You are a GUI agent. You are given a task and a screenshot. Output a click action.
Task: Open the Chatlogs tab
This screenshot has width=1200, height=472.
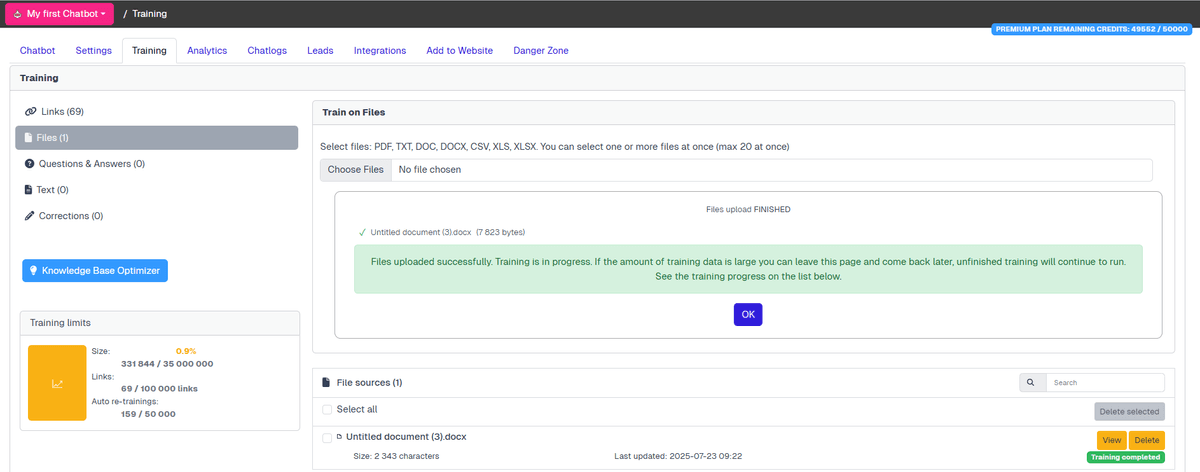(267, 51)
